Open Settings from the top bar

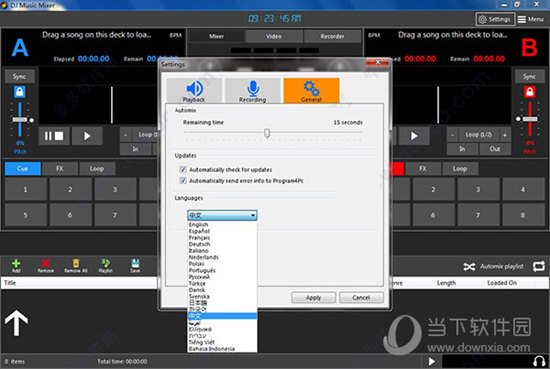click(495, 19)
